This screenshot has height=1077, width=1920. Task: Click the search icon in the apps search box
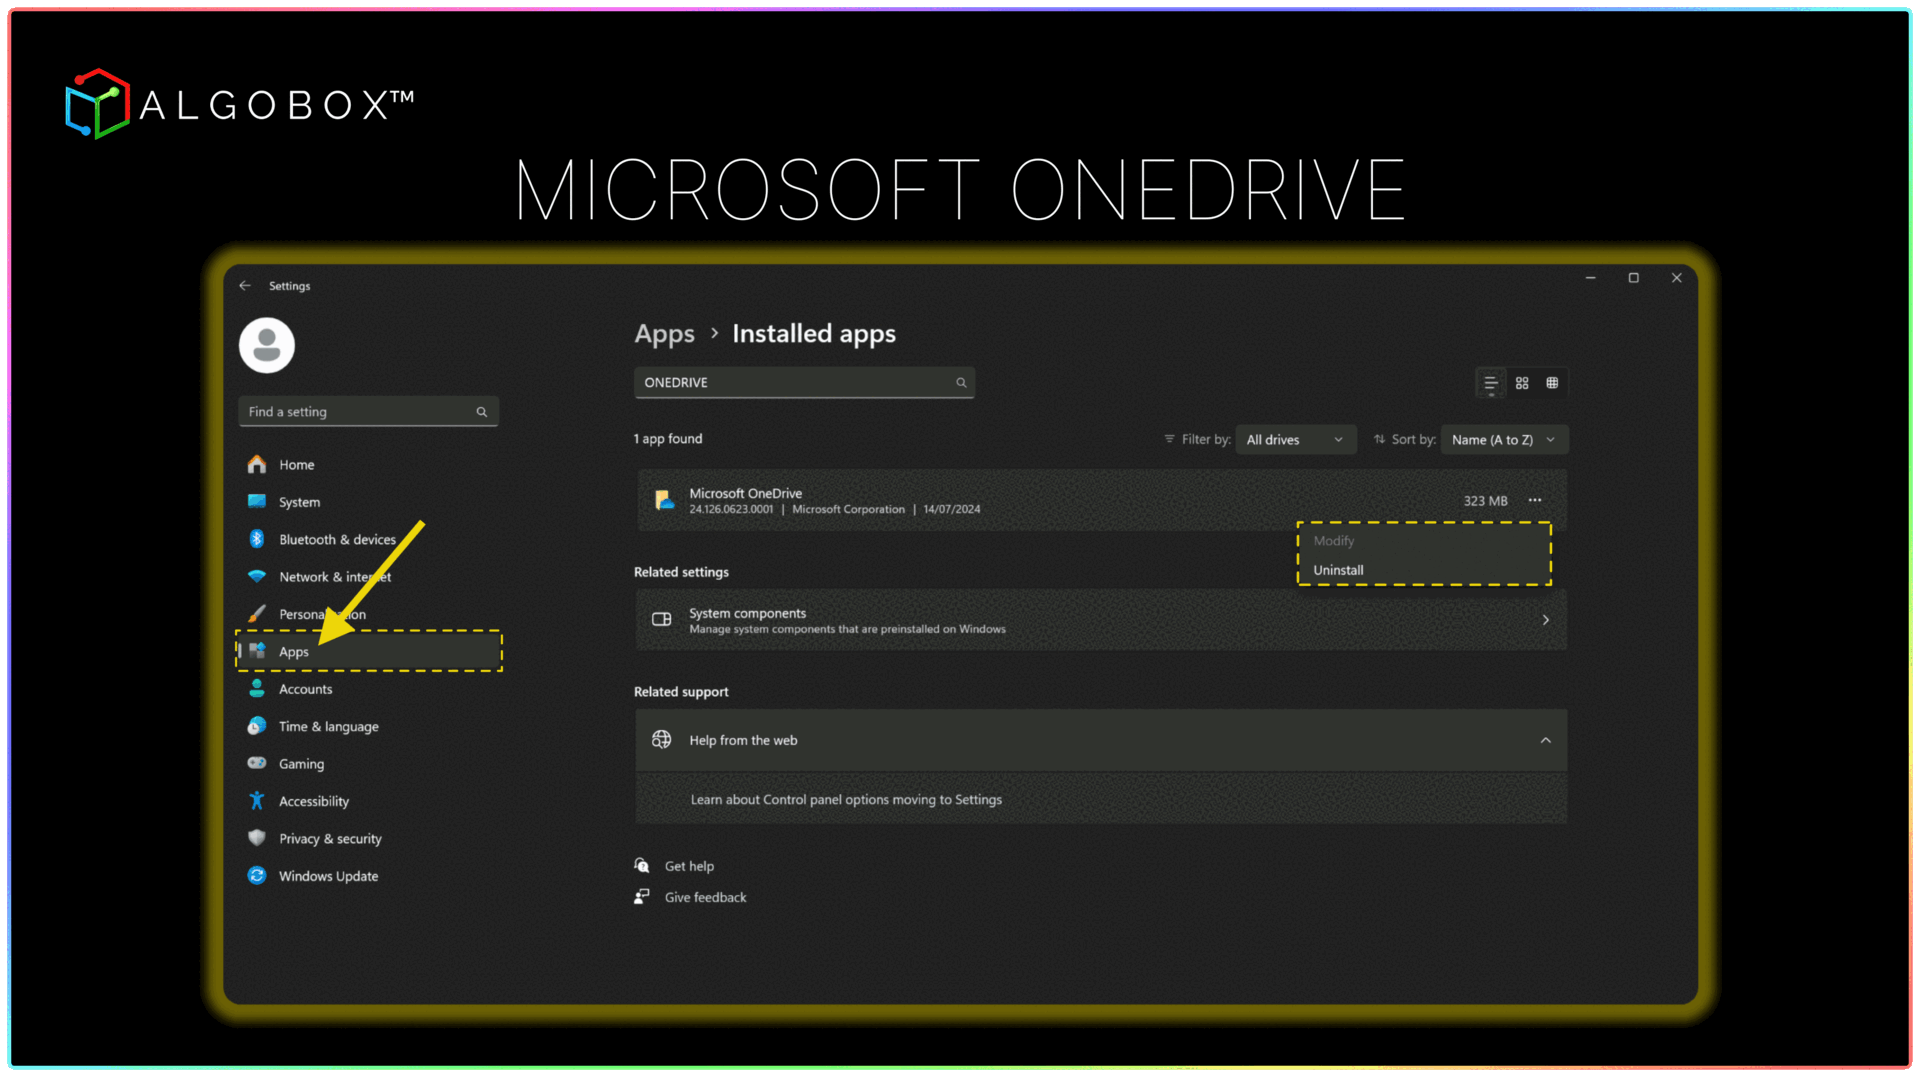pos(961,383)
